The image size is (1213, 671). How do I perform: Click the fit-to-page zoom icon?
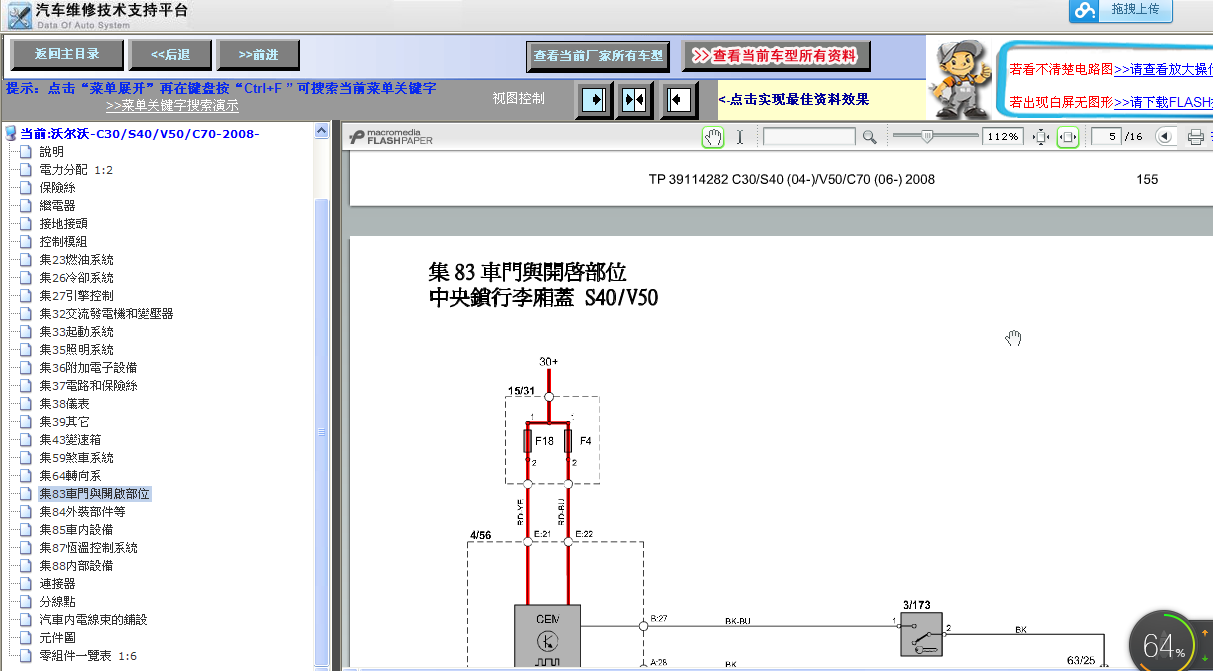[1040, 137]
